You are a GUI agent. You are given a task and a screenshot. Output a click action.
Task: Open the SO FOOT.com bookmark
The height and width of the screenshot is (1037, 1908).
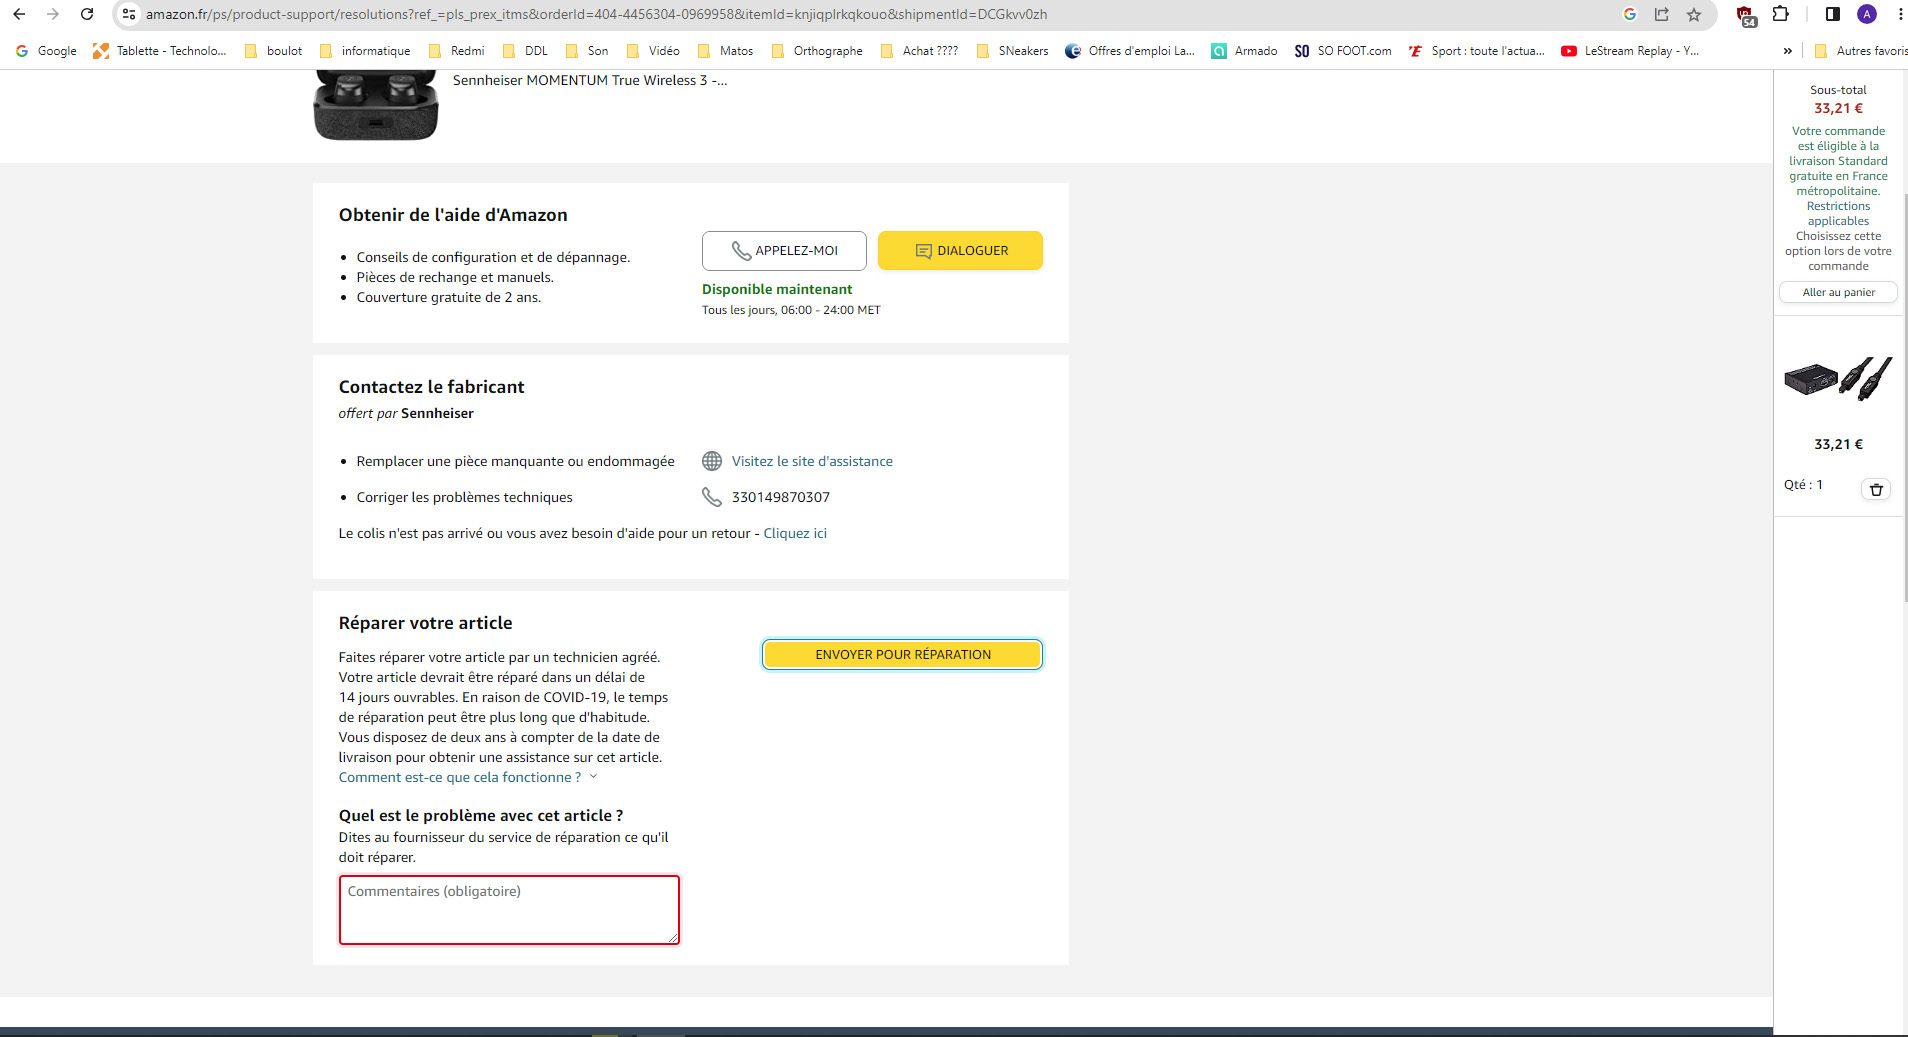coord(1343,51)
